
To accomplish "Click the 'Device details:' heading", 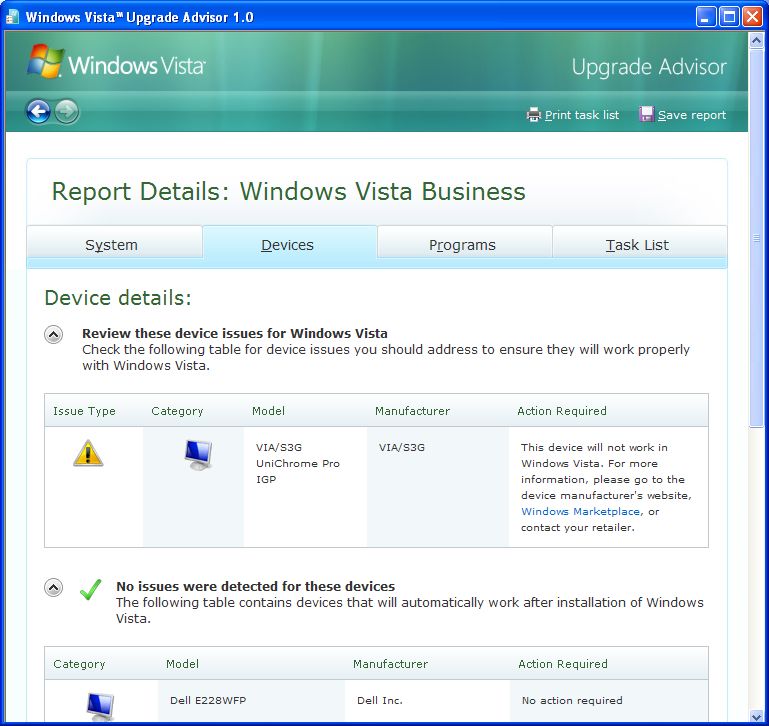I will pos(118,297).
